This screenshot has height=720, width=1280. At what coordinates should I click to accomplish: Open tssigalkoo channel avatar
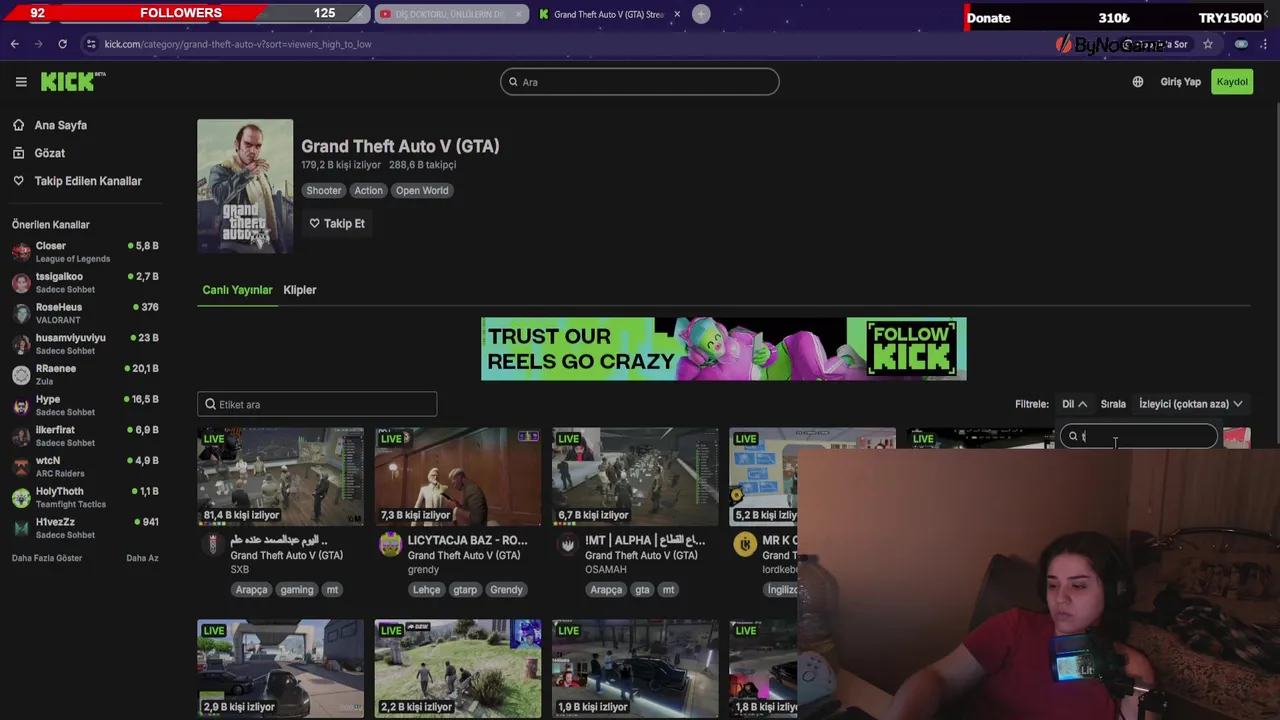point(21,283)
